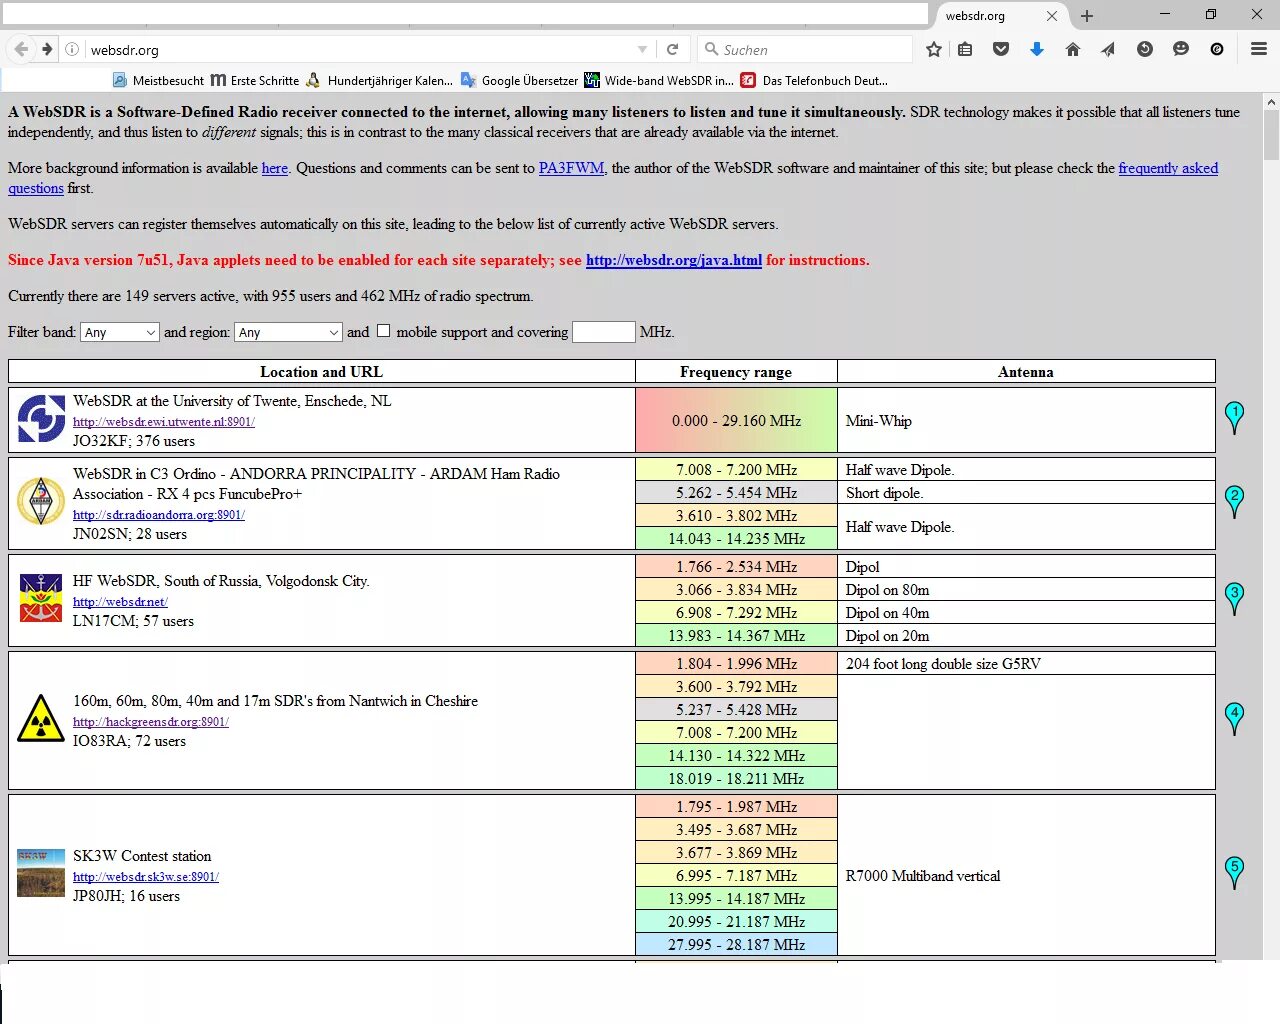Click the Volgodonsk coat of arms image
This screenshot has height=1024, width=1280.
tap(41, 598)
